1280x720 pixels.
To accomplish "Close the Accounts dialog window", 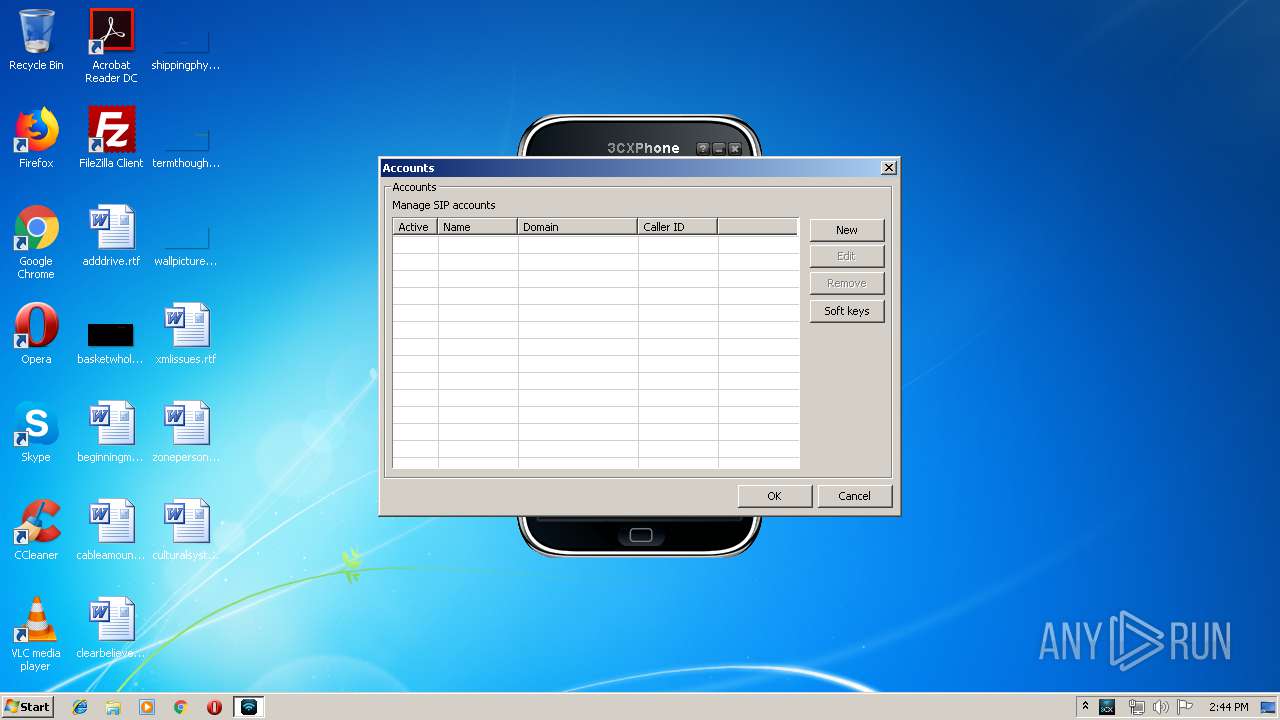I will coord(888,168).
